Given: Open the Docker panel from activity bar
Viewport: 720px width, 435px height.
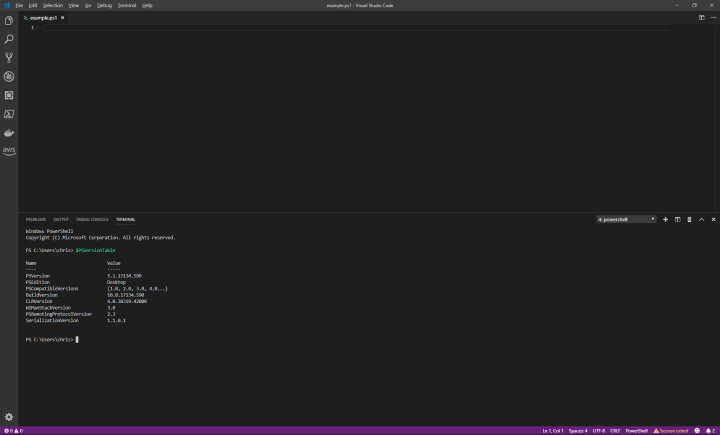Looking at the screenshot, I should [x=9, y=132].
